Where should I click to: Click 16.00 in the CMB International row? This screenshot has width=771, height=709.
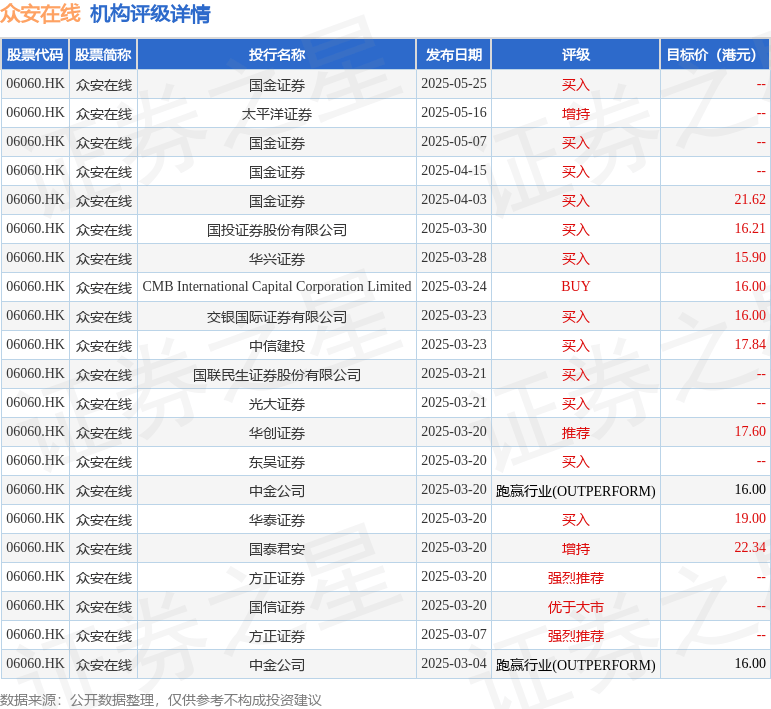click(x=750, y=287)
